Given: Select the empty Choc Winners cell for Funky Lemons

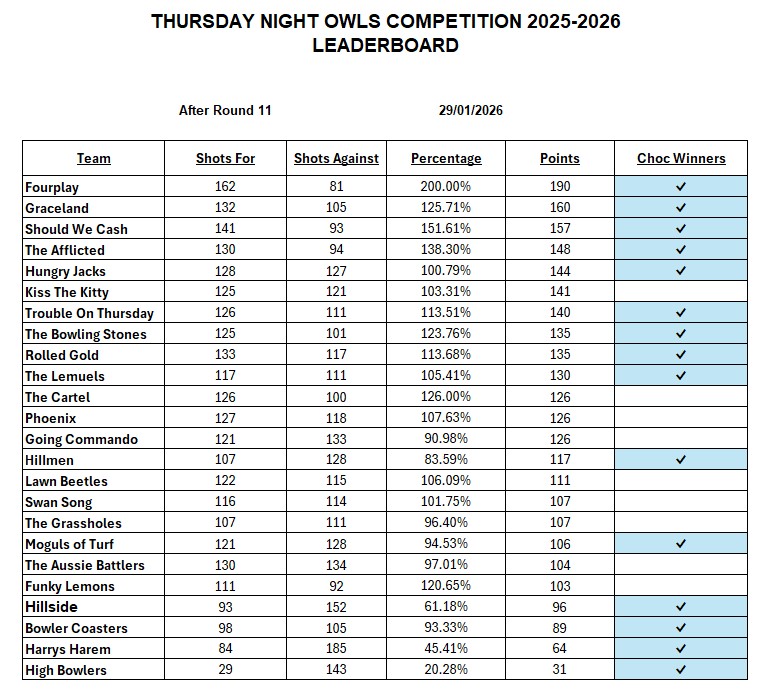Looking at the screenshot, I should click(x=681, y=586).
